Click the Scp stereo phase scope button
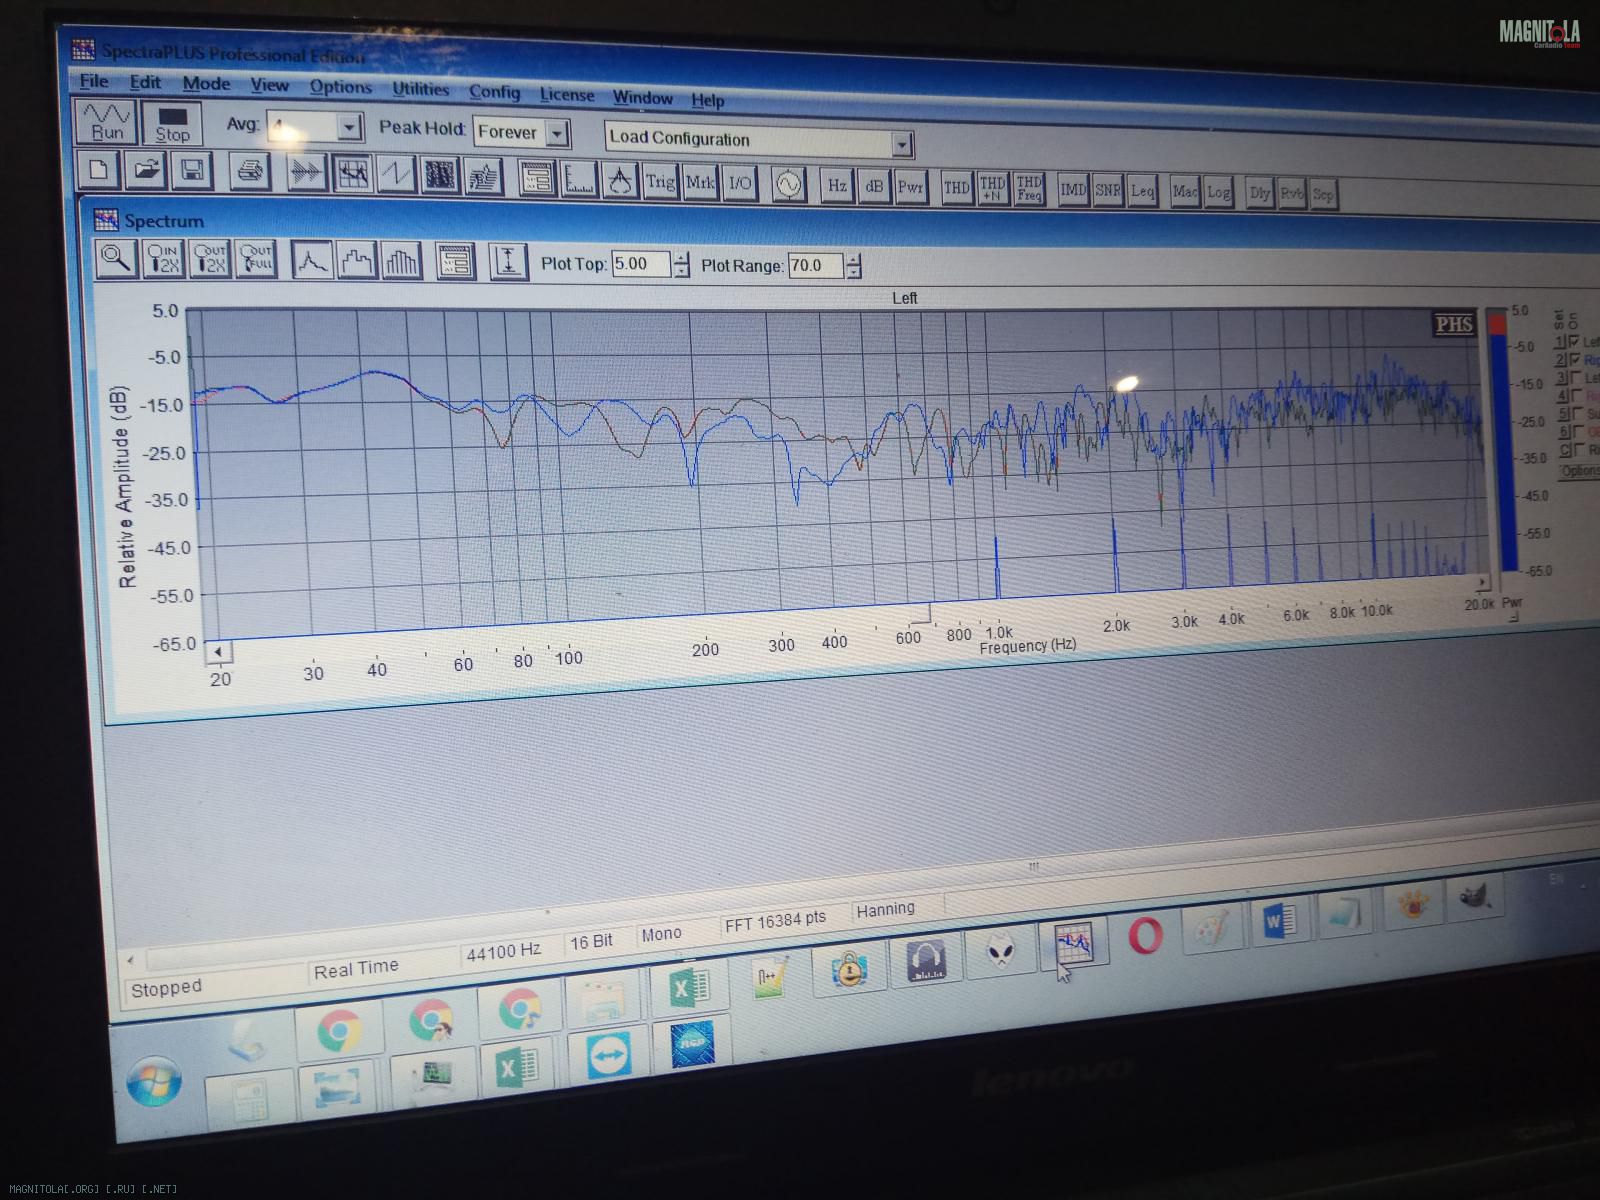1600x1200 pixels. (1322, 195)
